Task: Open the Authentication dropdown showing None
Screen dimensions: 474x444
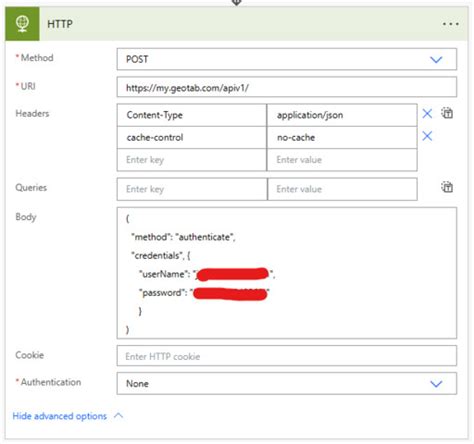Action: [x=287, y=384]
